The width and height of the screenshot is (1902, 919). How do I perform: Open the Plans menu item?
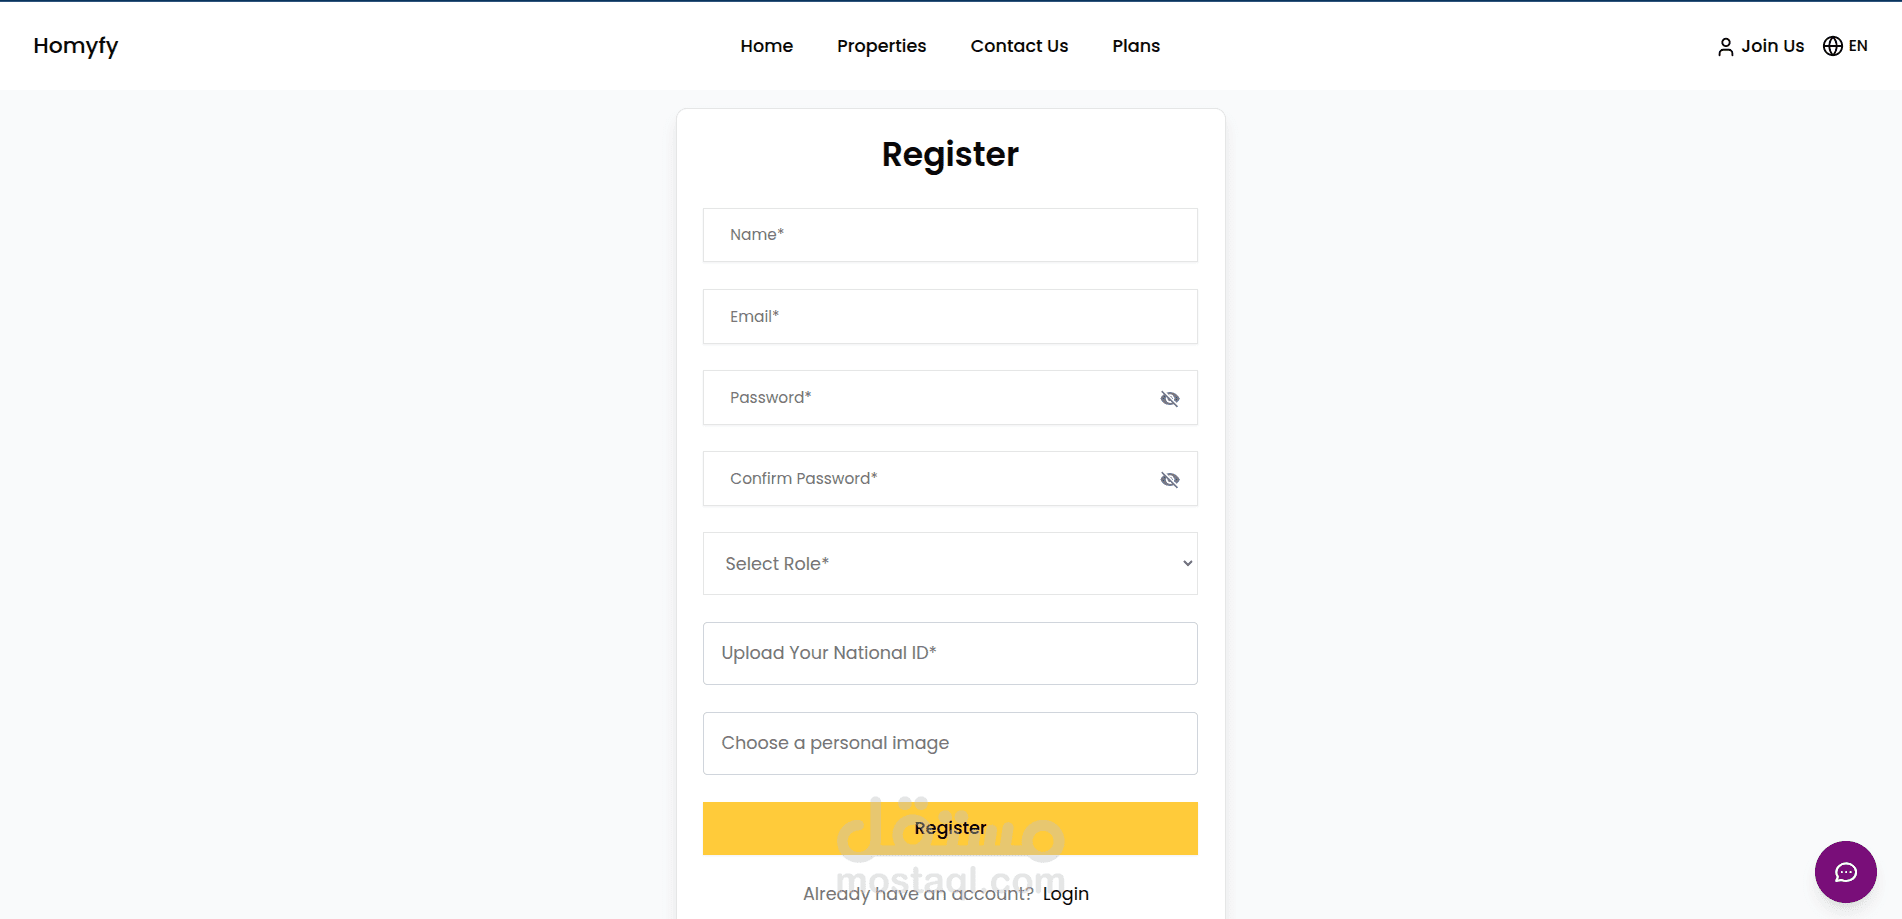click(1136, 46)
